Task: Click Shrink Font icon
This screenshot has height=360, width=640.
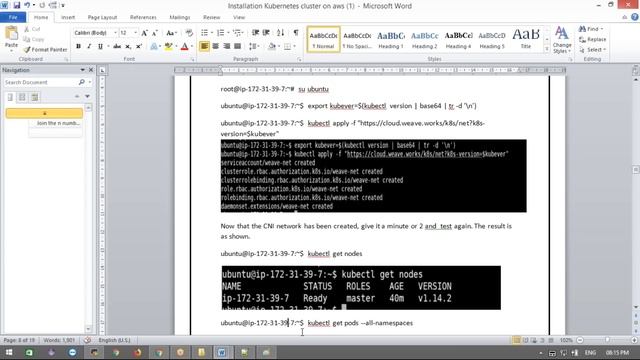Action: pos(155,33)
